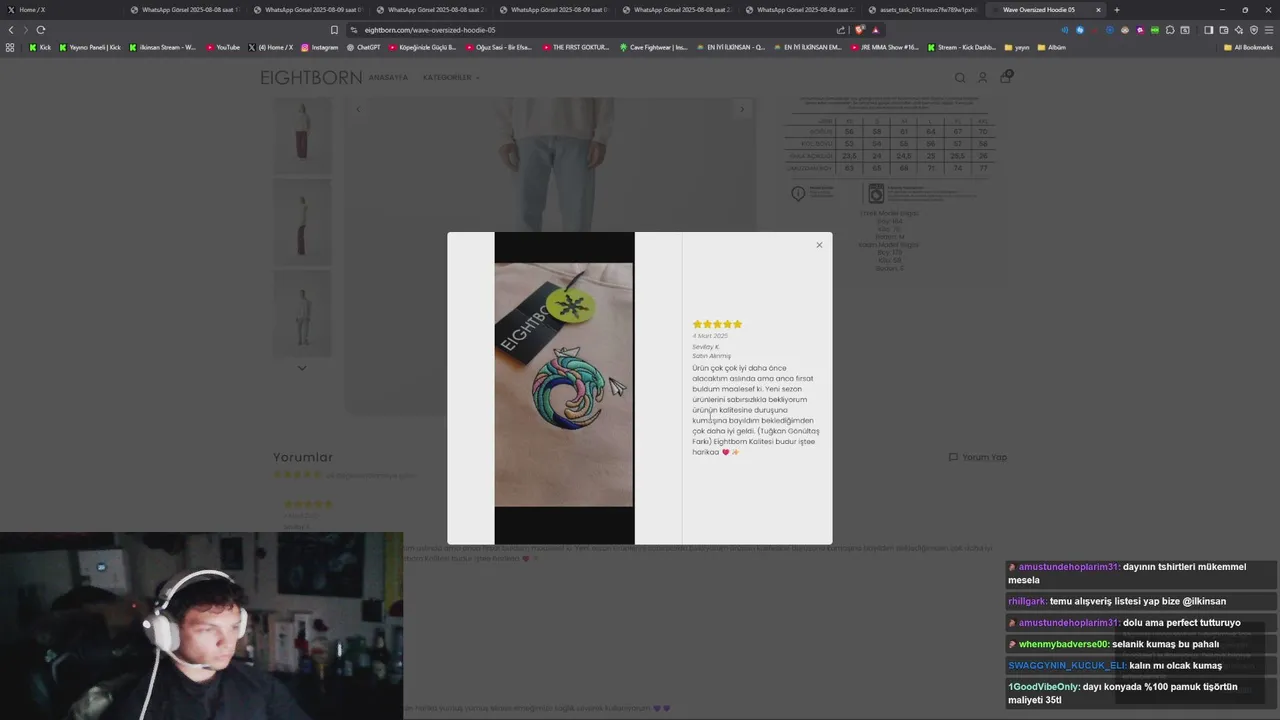Image resolution: width=1280 pixels, height=720 pixels.
Task: Expand the yayın bookmarks folder
Action: tap(1016, 47)
